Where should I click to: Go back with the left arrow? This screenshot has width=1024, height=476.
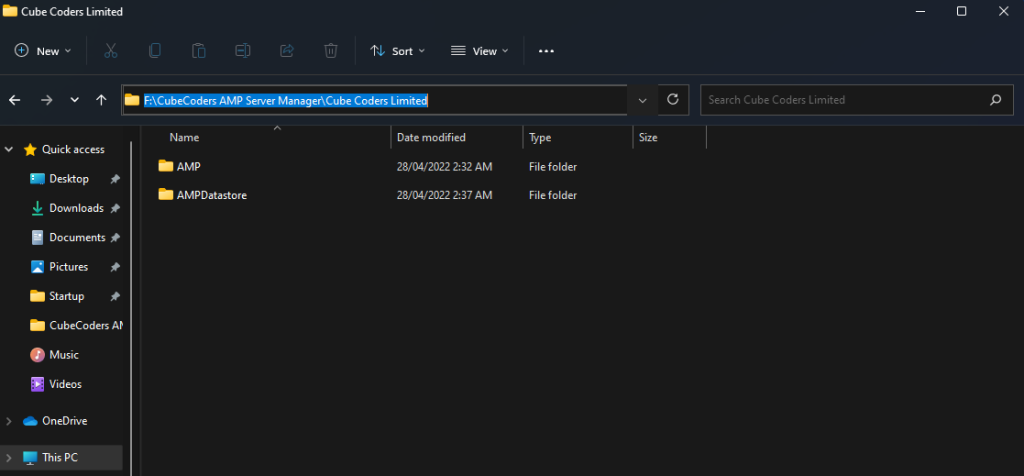(14, 100)
